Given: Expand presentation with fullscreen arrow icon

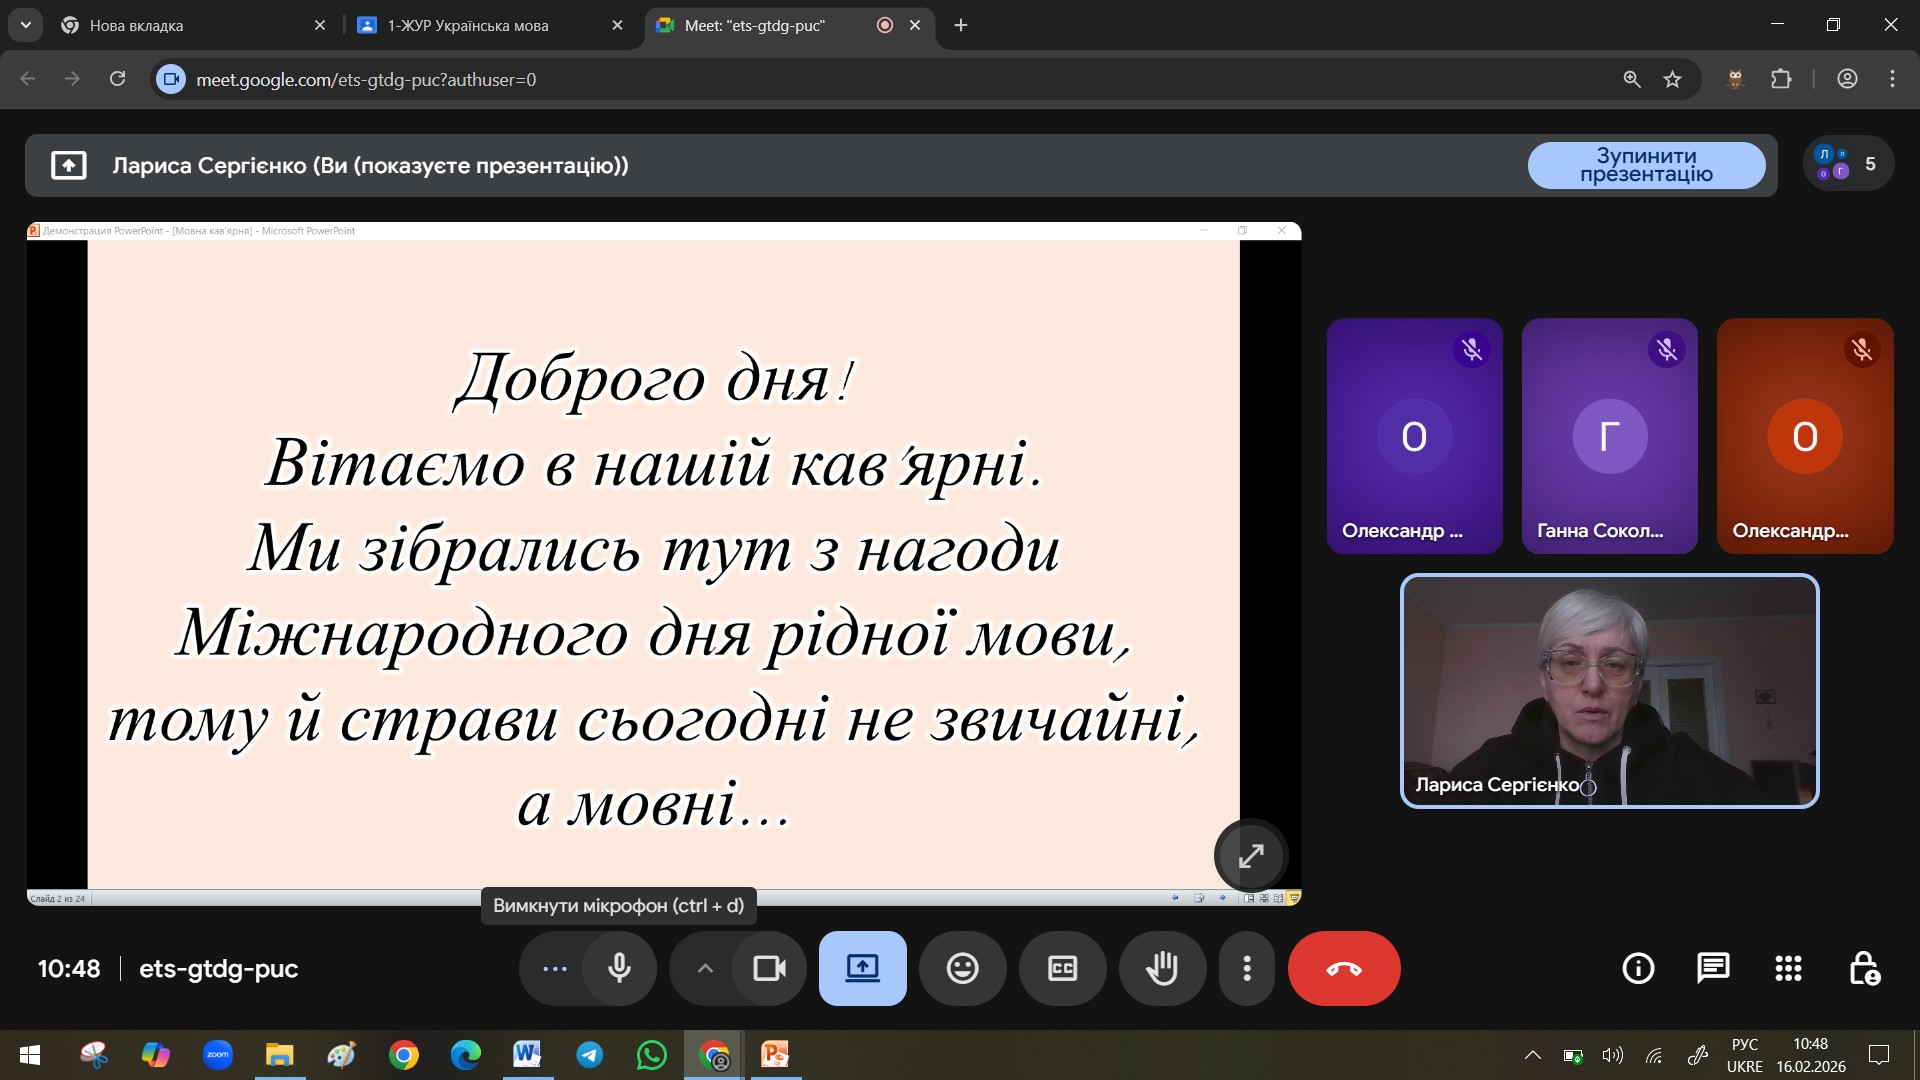Looking at the screenshot, I should [x=1251, y=856].
